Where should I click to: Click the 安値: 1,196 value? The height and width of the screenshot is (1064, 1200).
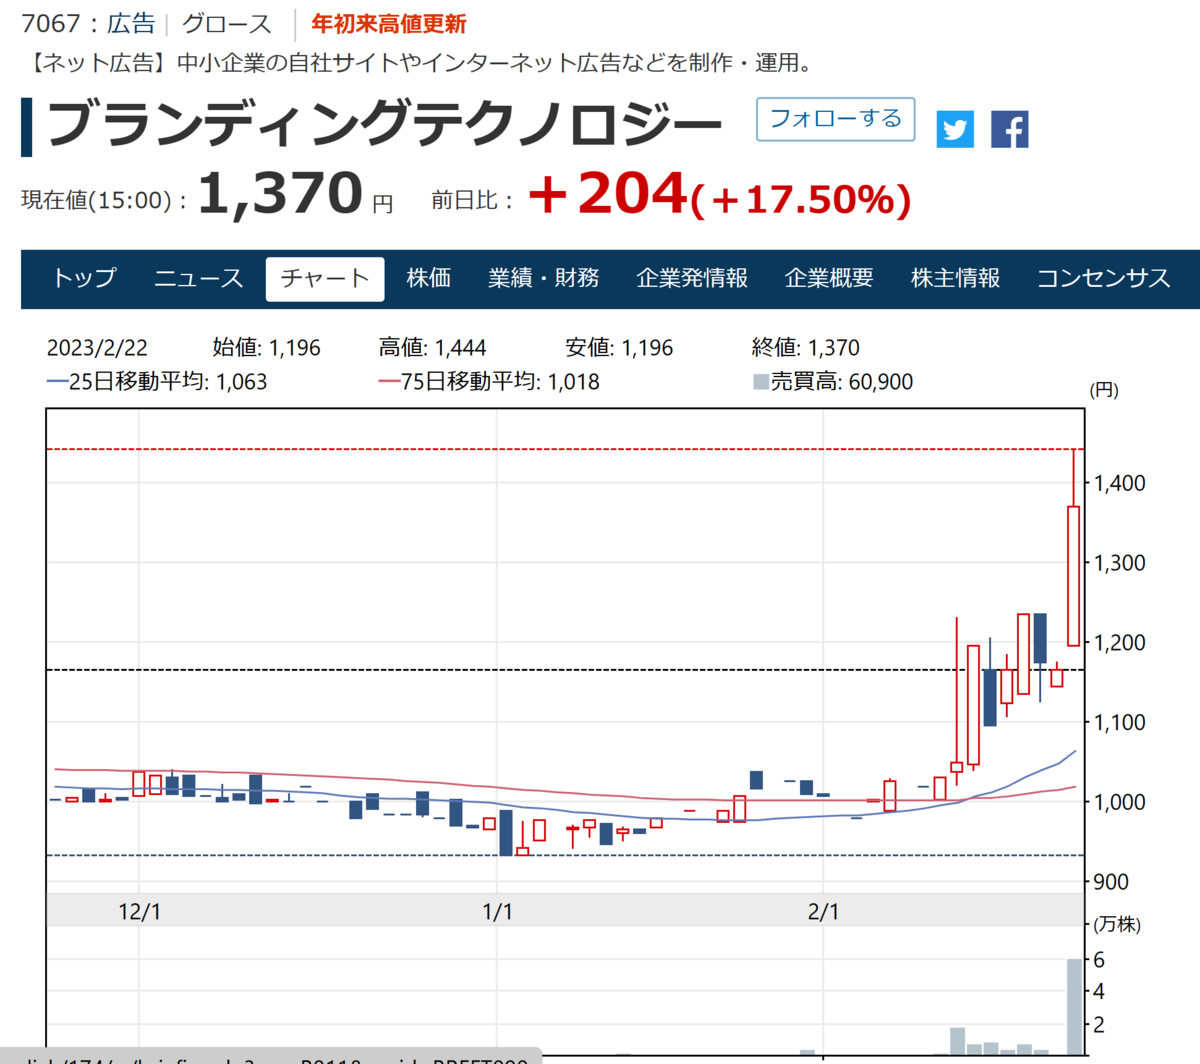(619, 348)
